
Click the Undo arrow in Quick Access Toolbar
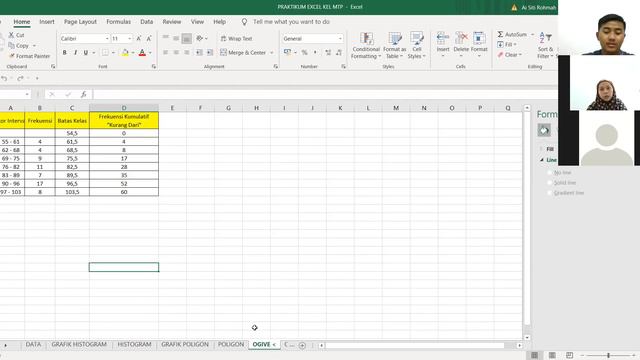(x=4, y=78)
